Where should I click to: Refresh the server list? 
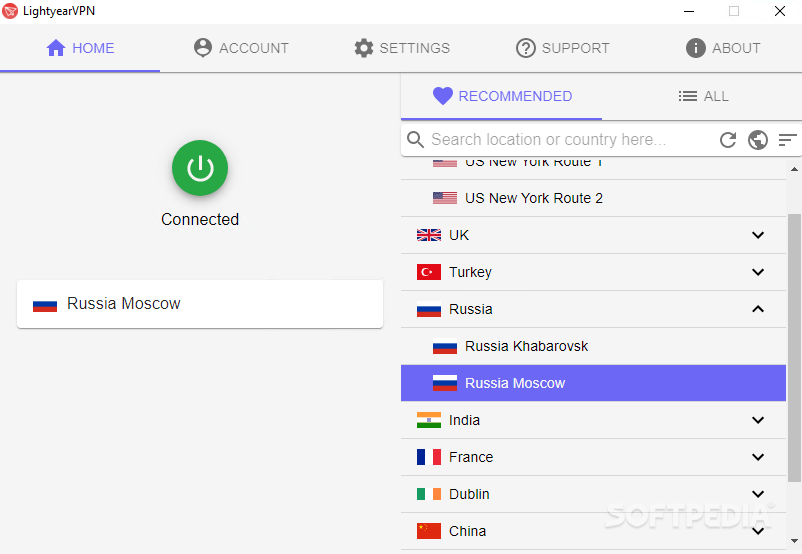point(728,140)
